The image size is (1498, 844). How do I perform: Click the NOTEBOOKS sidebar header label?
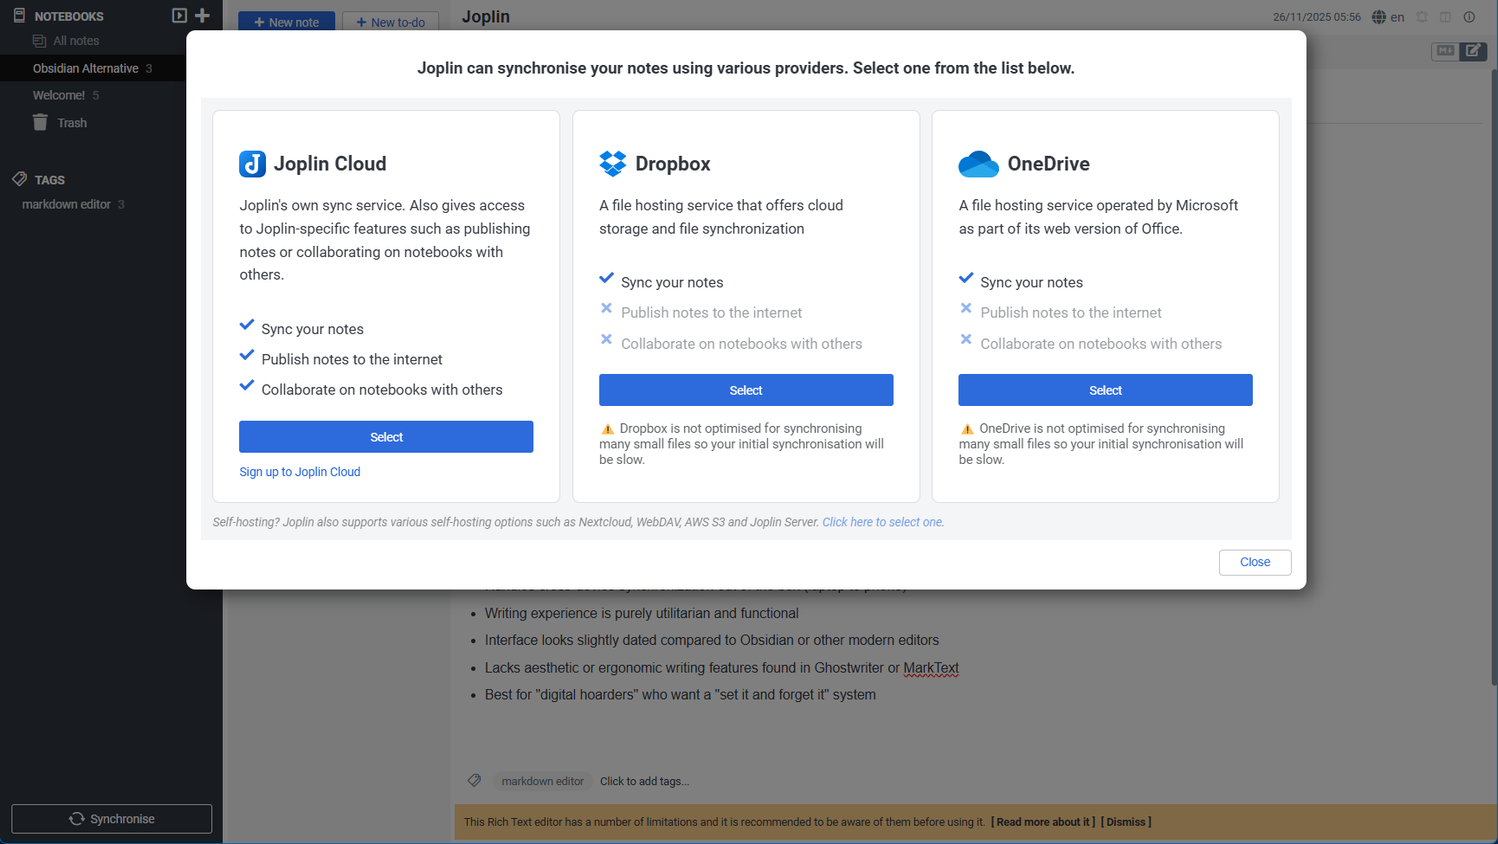pos(69,16)
